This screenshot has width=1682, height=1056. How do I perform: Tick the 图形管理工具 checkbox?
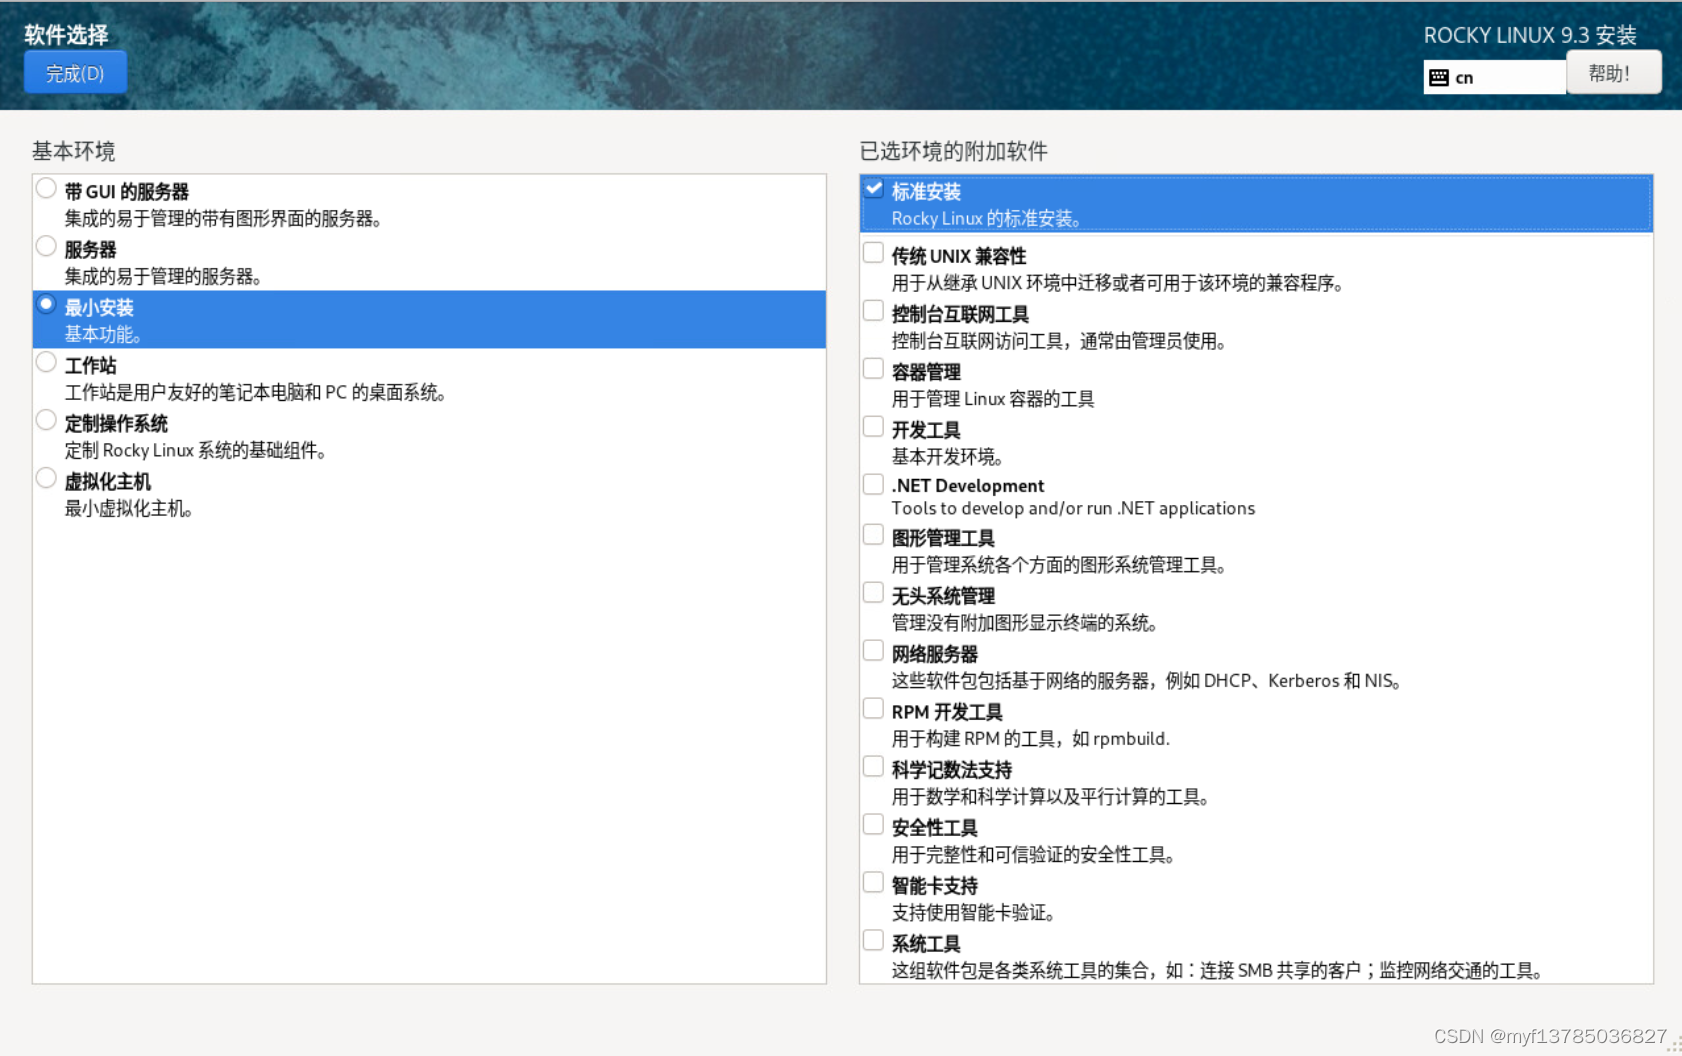pos(873,535)
